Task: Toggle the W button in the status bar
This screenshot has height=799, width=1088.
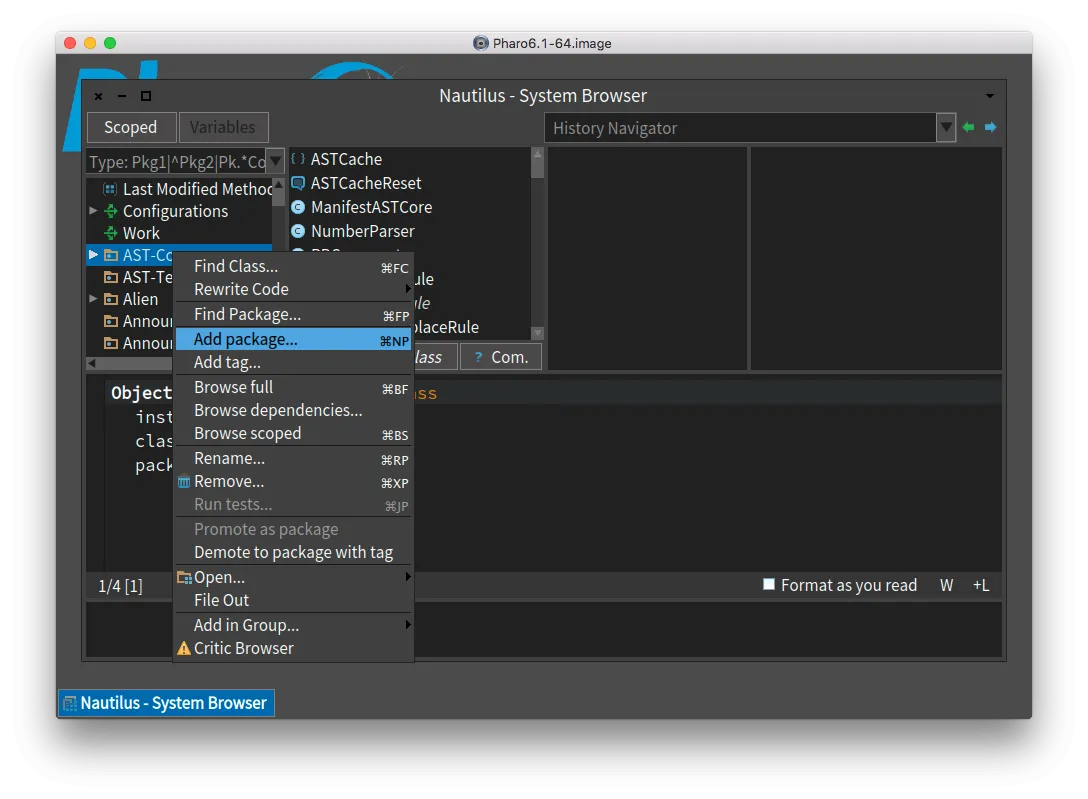Action: click(946, 585)
